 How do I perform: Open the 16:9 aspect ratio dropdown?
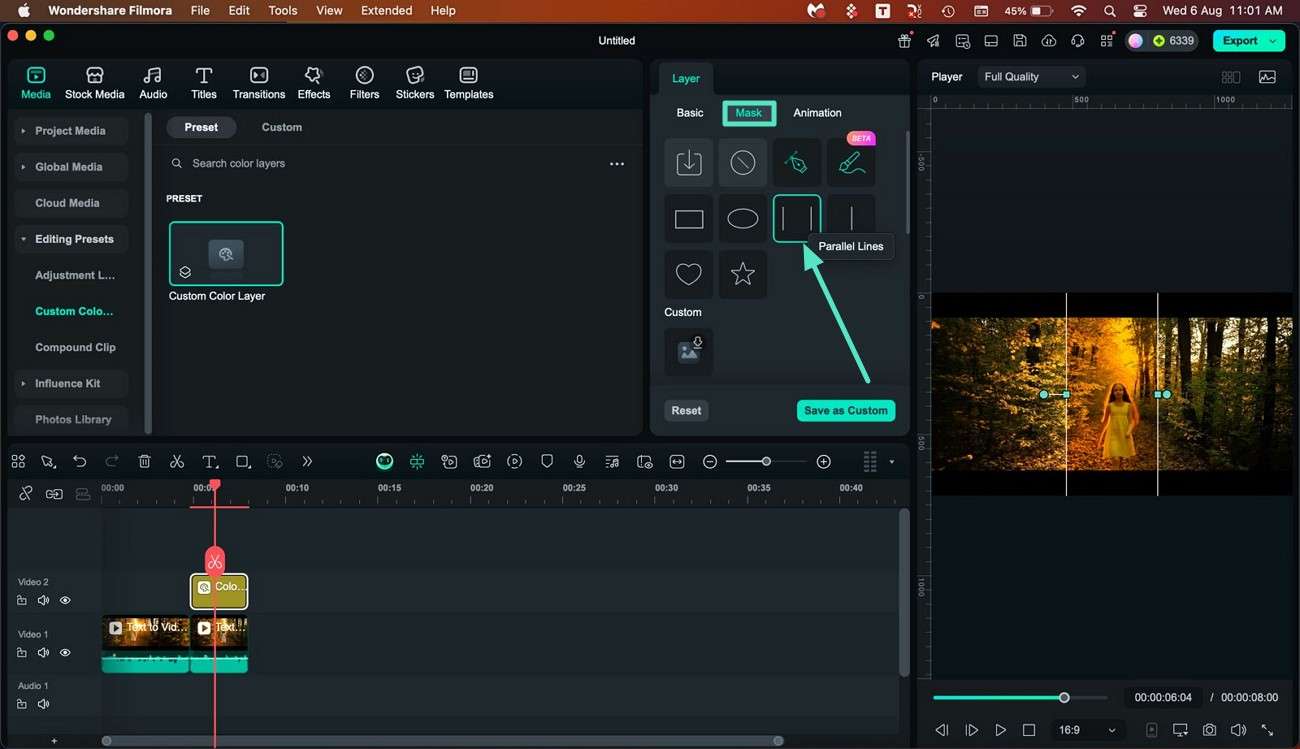point(1087,730)
